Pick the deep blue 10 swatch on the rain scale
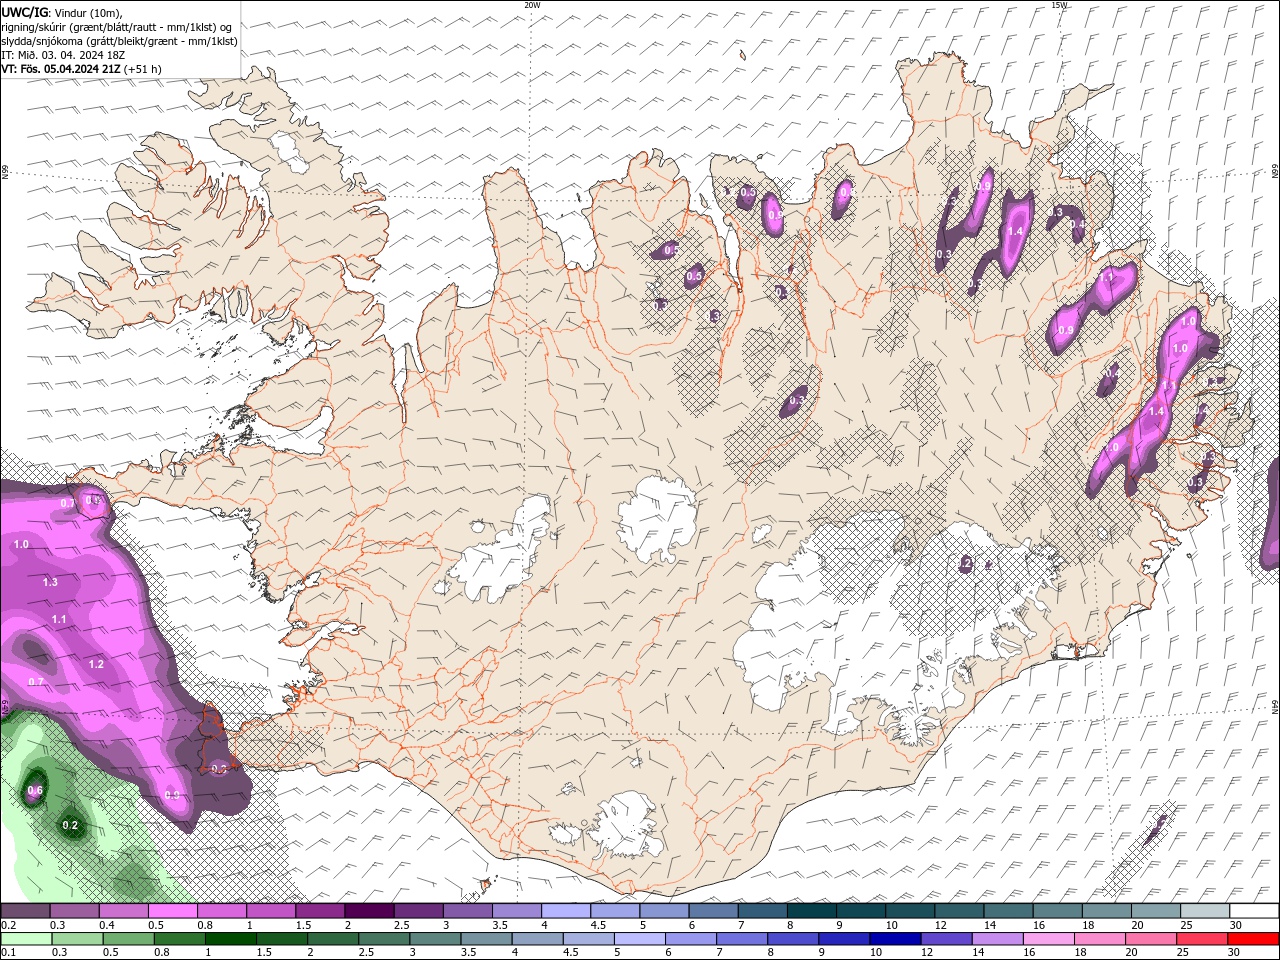This screenshot has height=960, width=1280. pyautogui.click(x=895, y=939)
